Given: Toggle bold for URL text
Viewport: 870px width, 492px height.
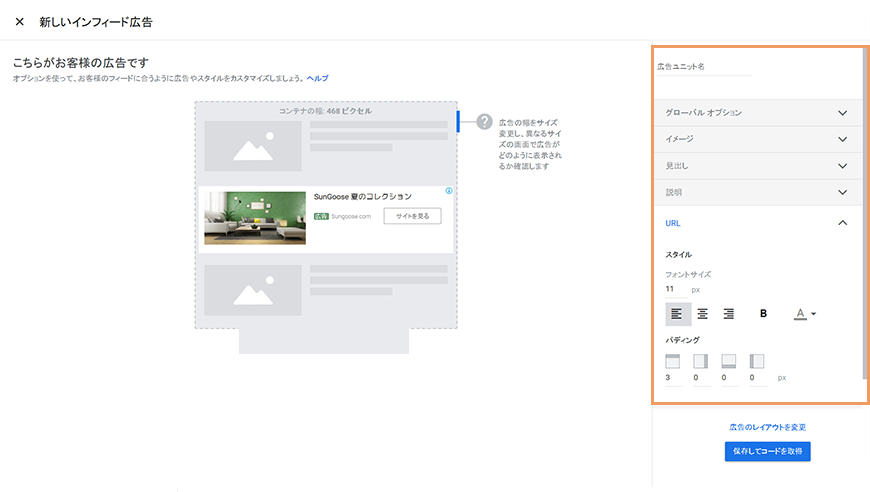Looking at the screenshot, I should pos(764,314).
